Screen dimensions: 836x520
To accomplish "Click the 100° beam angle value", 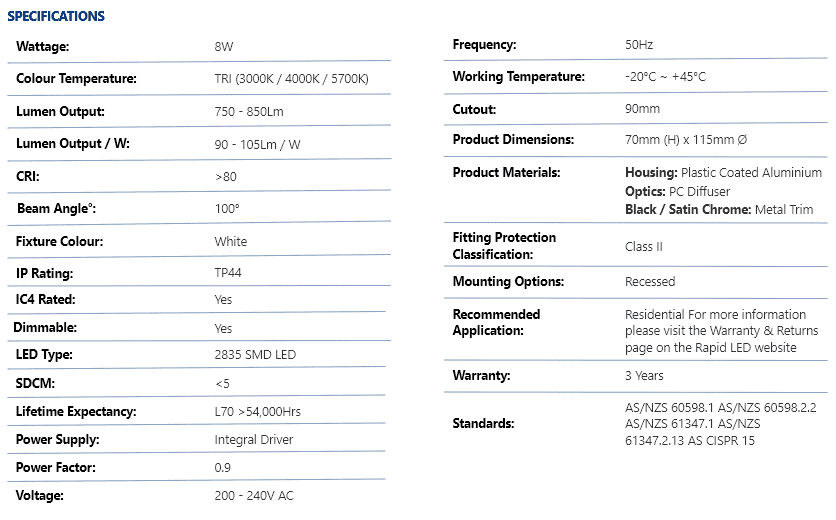I will [x=227, y=209].
